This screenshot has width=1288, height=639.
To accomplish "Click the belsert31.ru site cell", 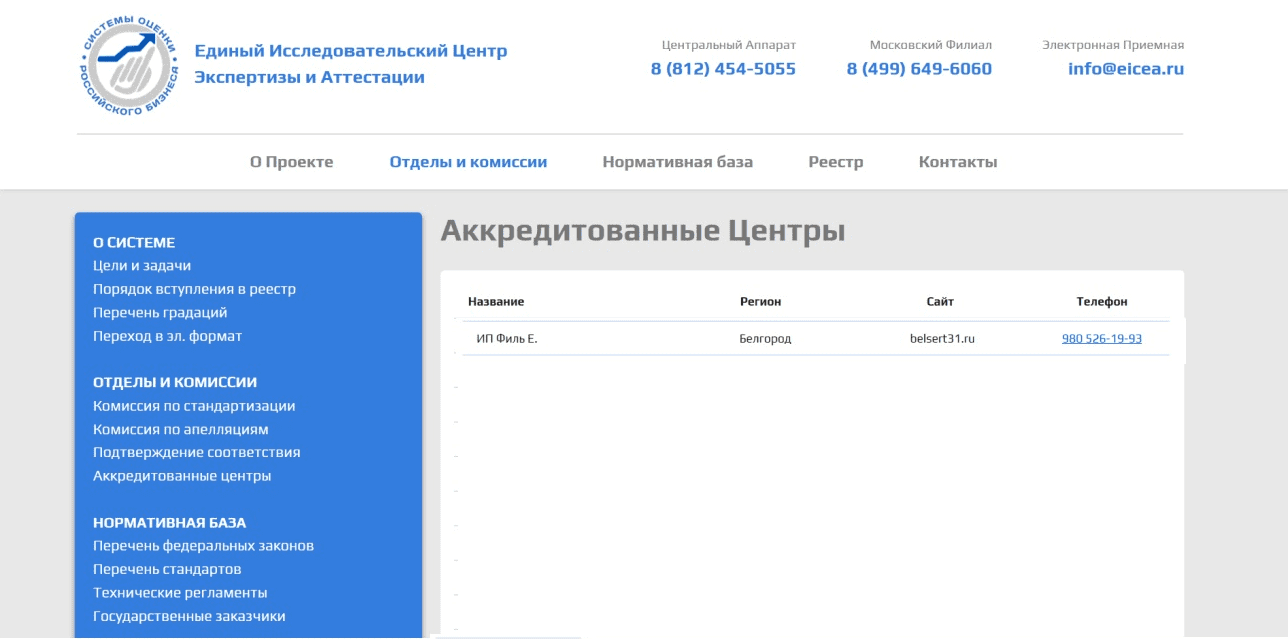I will point(942,339).
